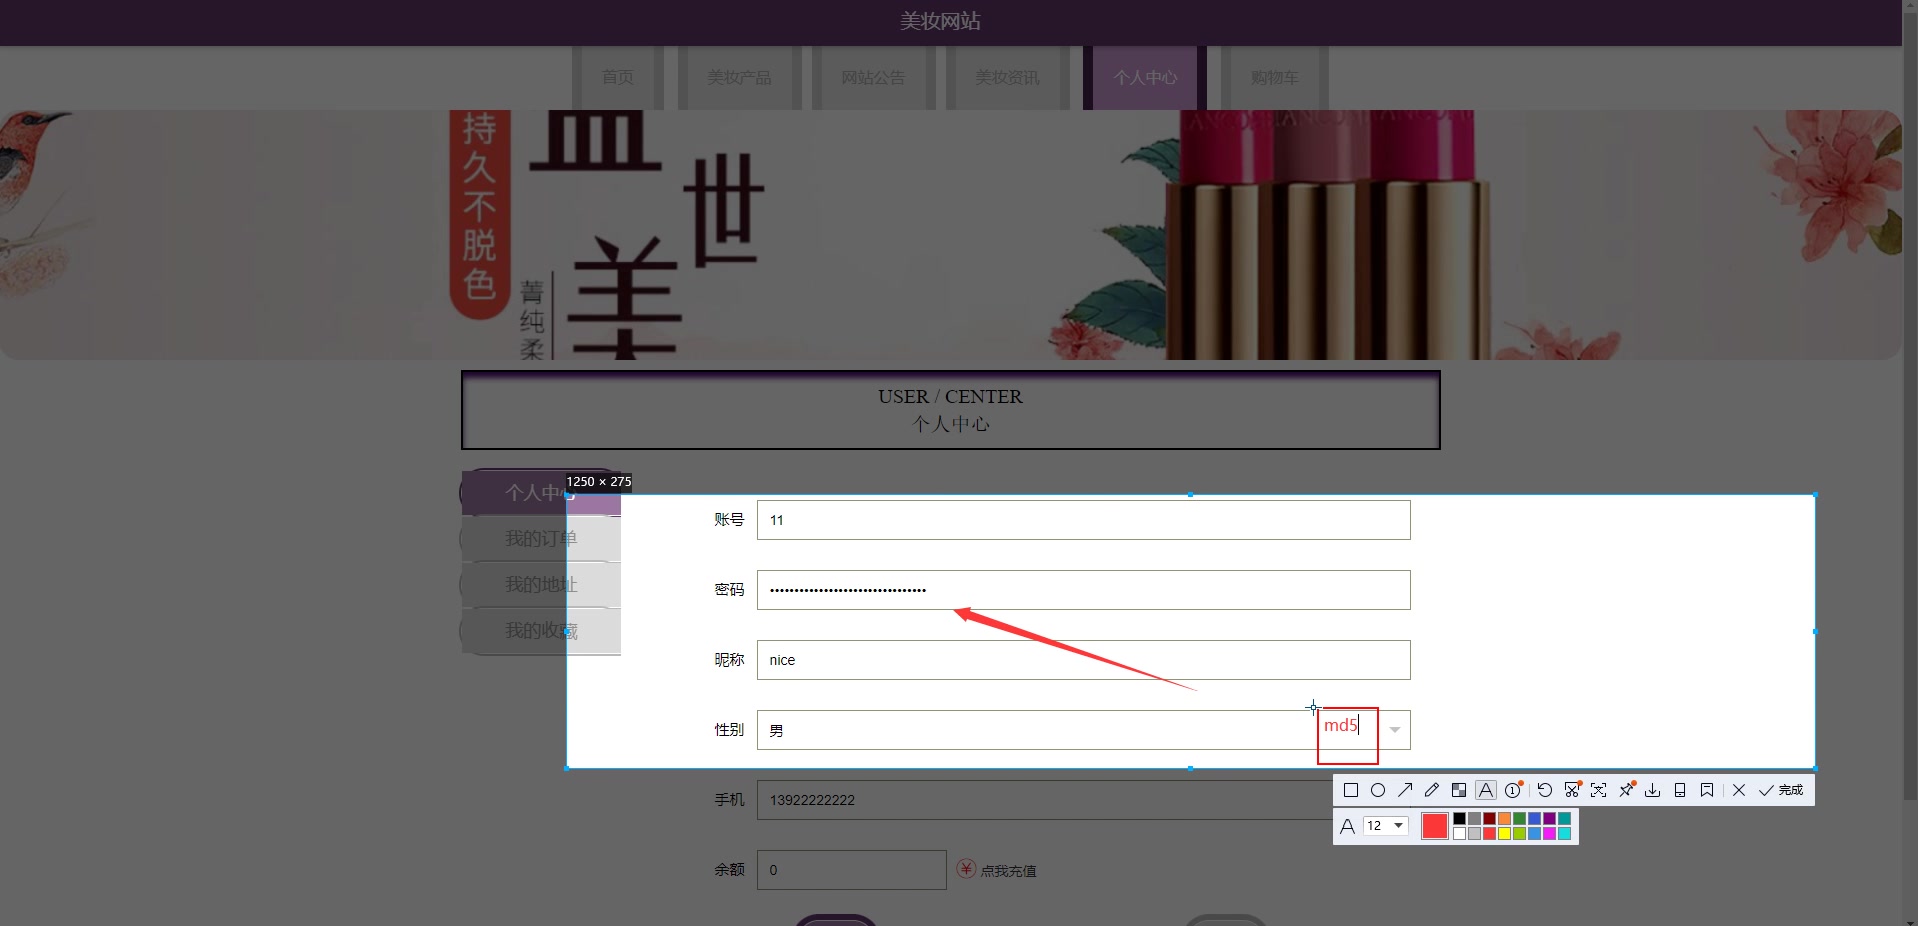
Task: Pin the screenshot to screen
Action: coord(1625,790)
